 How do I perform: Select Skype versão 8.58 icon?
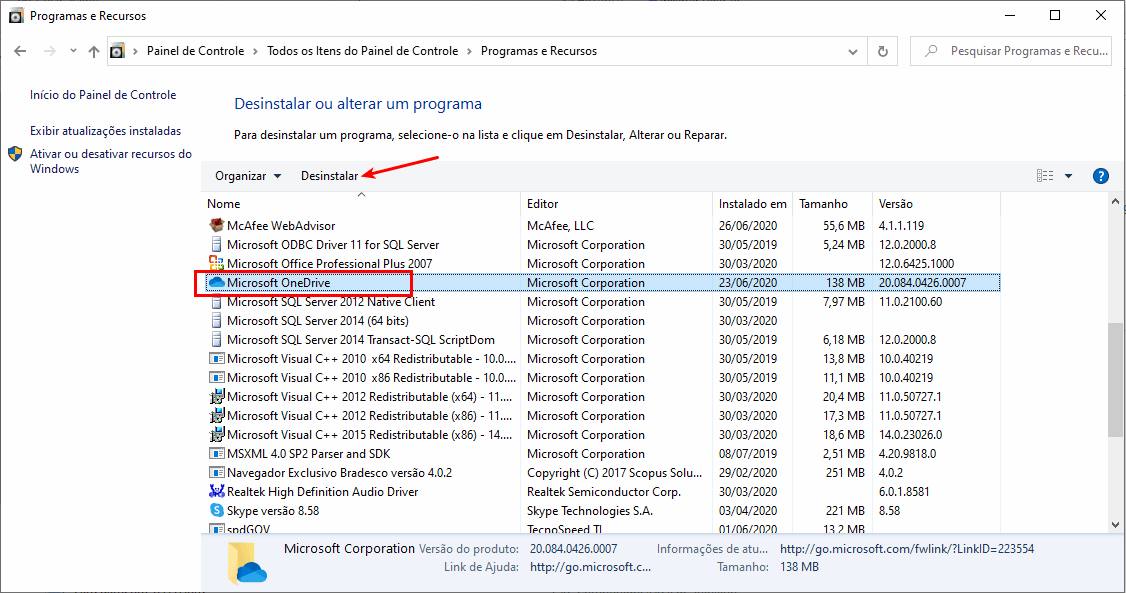click(216, 511)
